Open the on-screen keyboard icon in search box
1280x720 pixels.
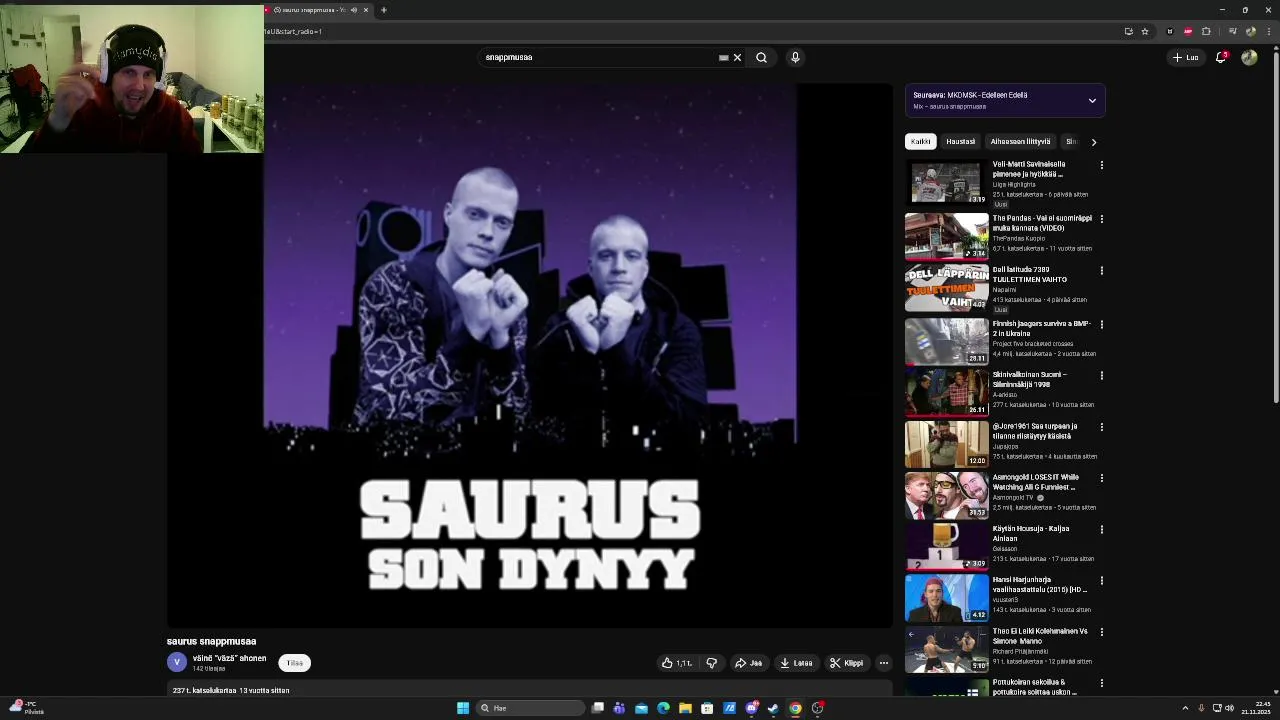(x=723, y=57)
